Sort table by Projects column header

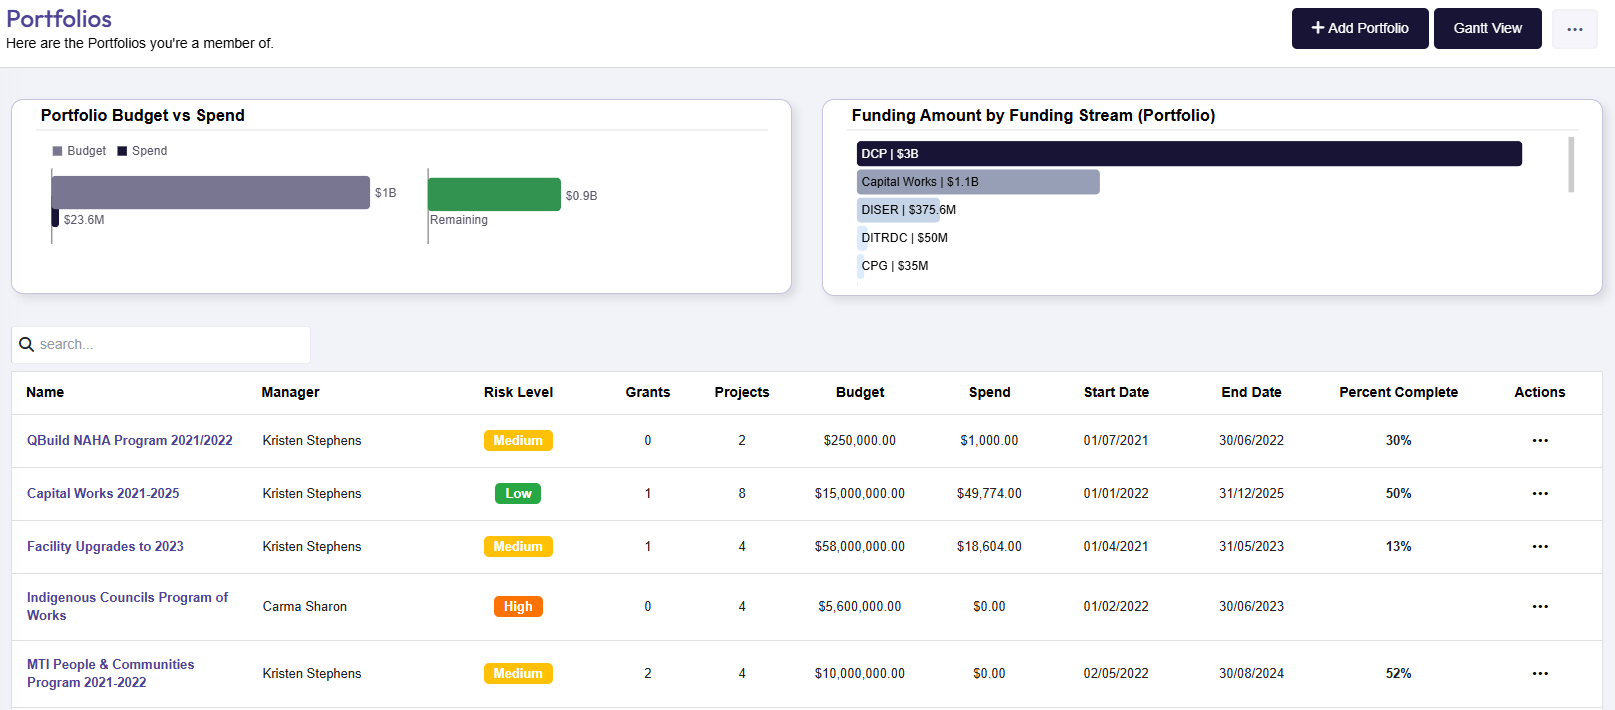(x=742, y=392)
